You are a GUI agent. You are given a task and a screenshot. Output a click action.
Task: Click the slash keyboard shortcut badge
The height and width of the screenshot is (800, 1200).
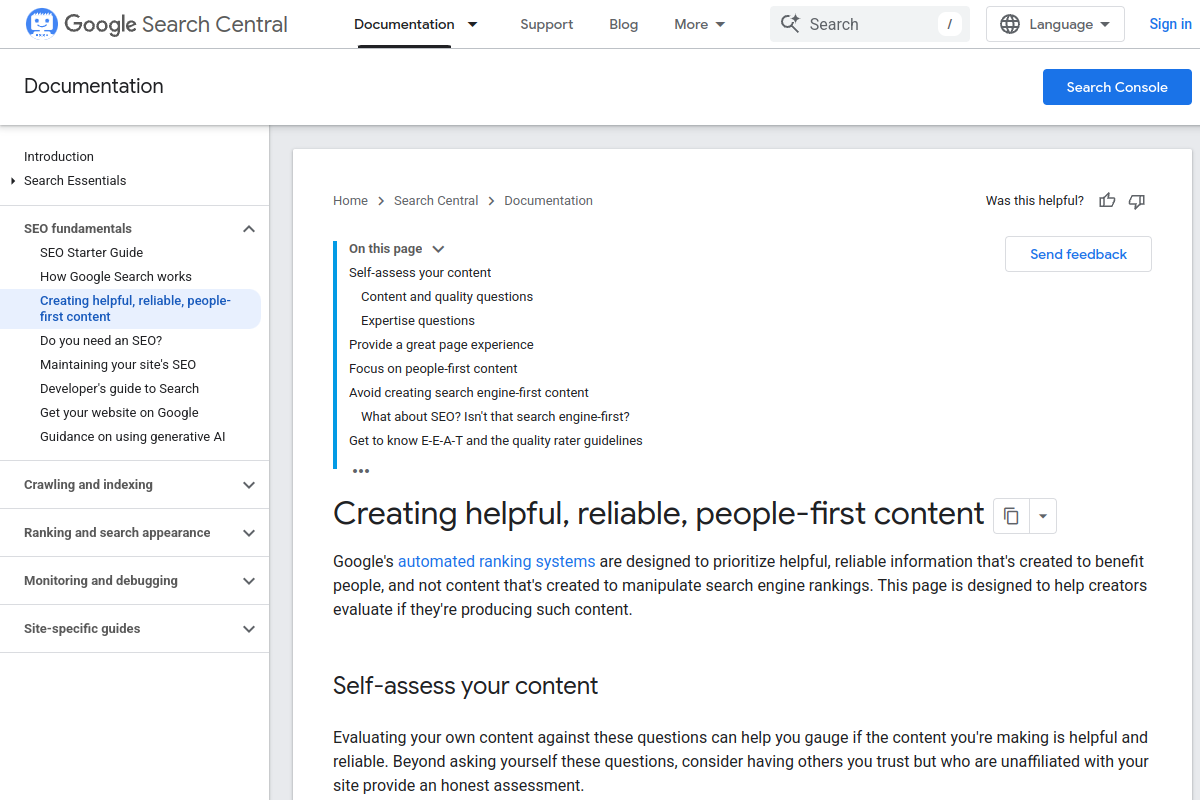coord(949,24)
